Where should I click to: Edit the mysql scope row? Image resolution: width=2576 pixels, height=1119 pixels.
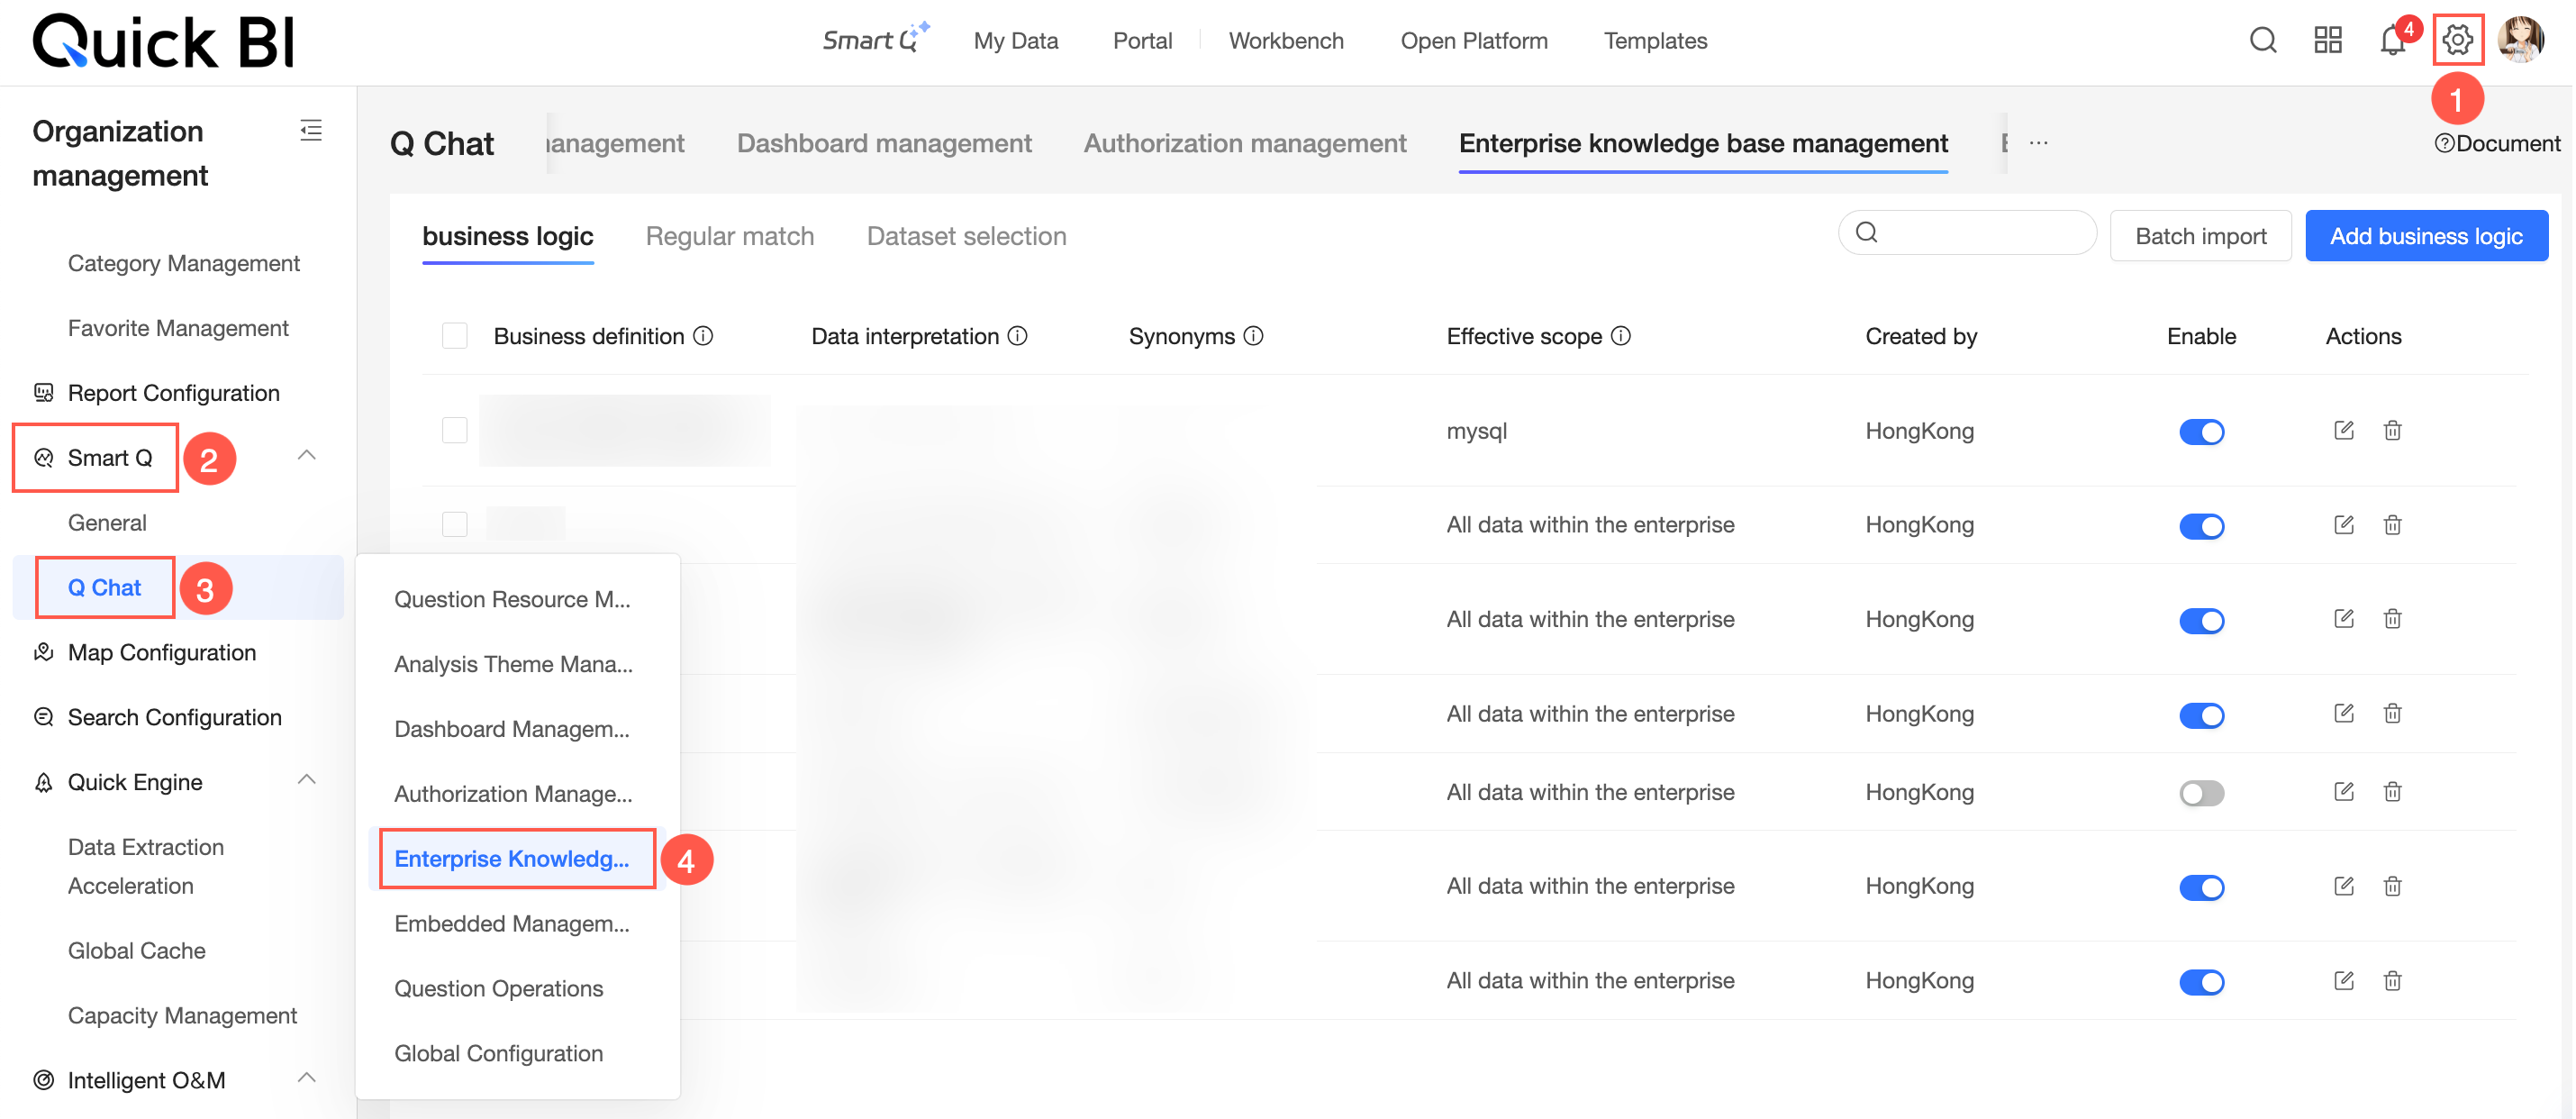tap(2343, 430)
